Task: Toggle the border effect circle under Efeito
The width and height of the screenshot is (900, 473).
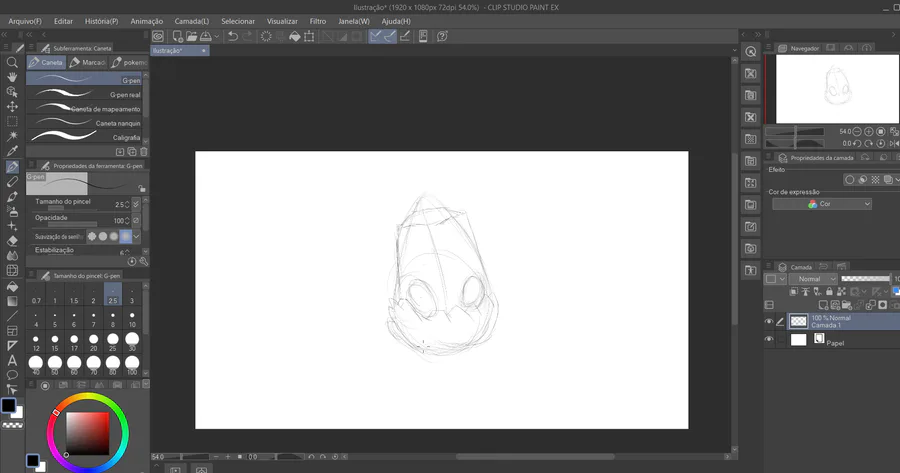Action: point(849,180)
